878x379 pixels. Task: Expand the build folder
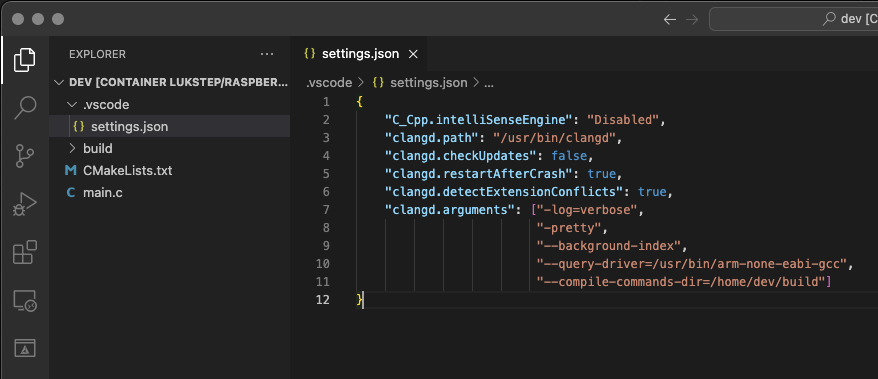click(x=72, y=148)
